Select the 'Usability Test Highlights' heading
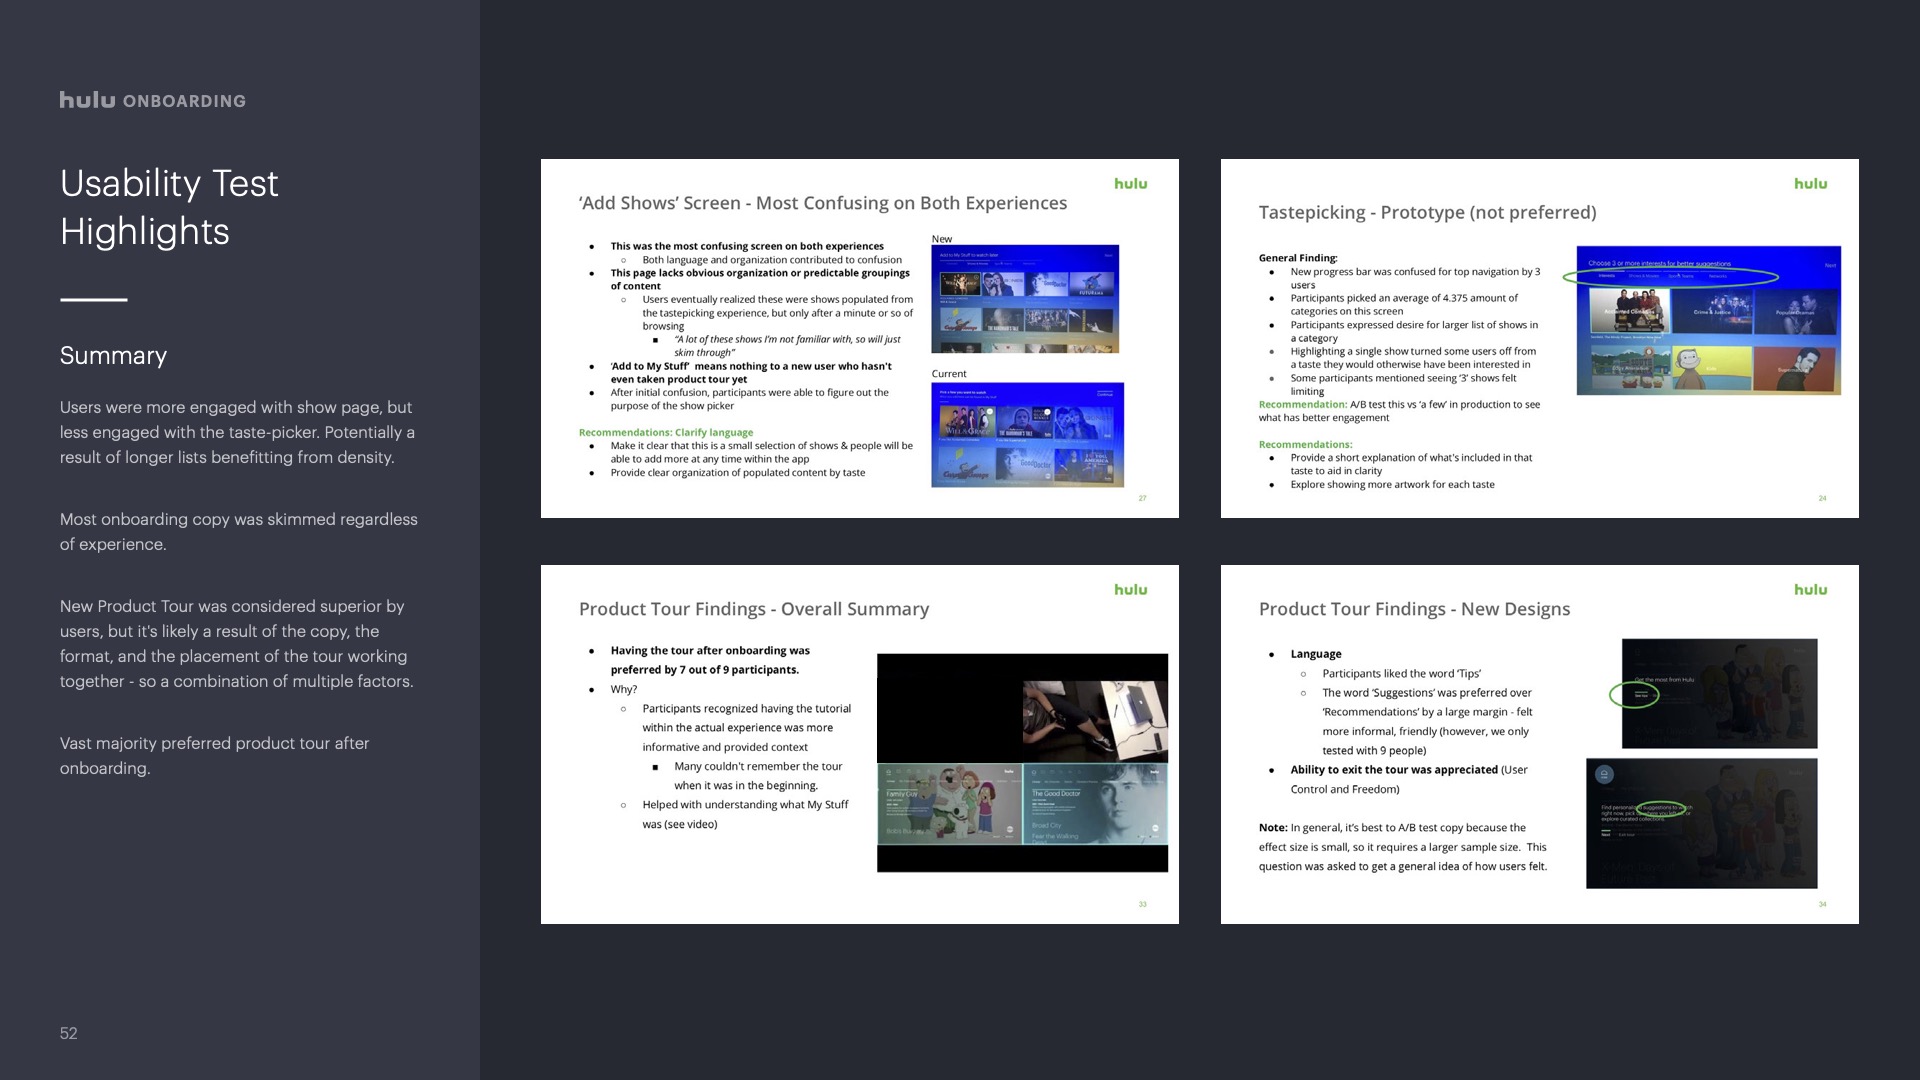This screenshot has width=1920, height=1080. (169, 207)
